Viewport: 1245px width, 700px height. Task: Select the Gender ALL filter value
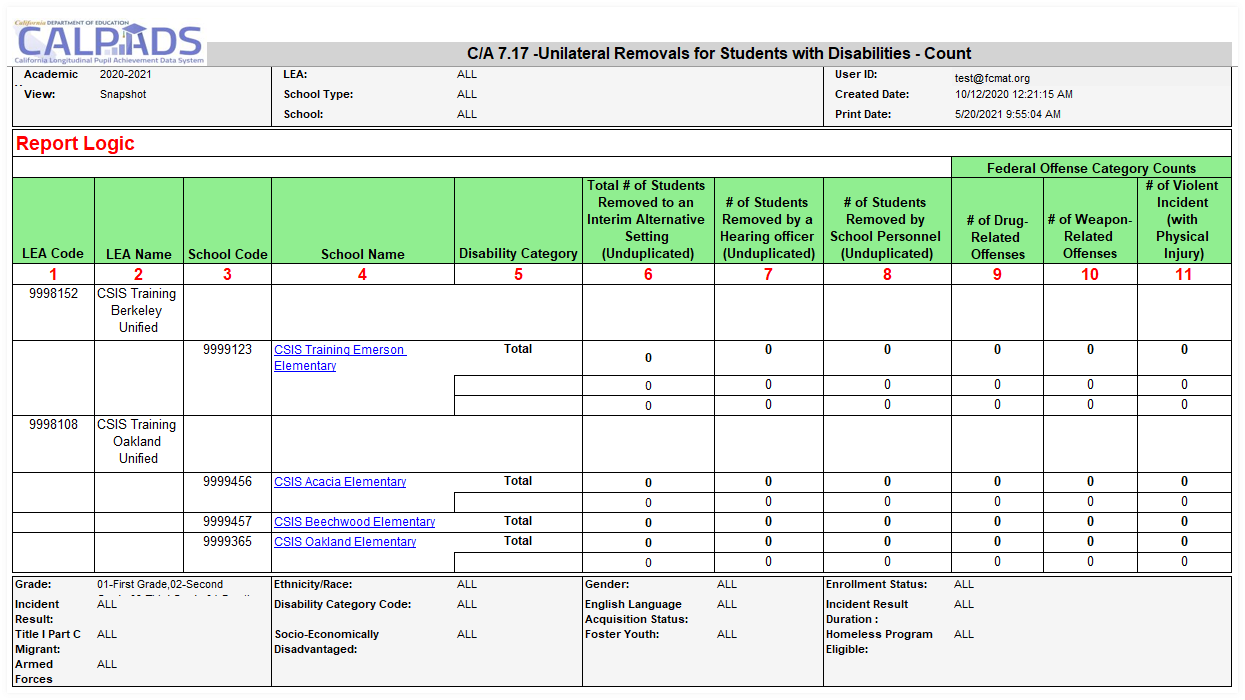724,584
